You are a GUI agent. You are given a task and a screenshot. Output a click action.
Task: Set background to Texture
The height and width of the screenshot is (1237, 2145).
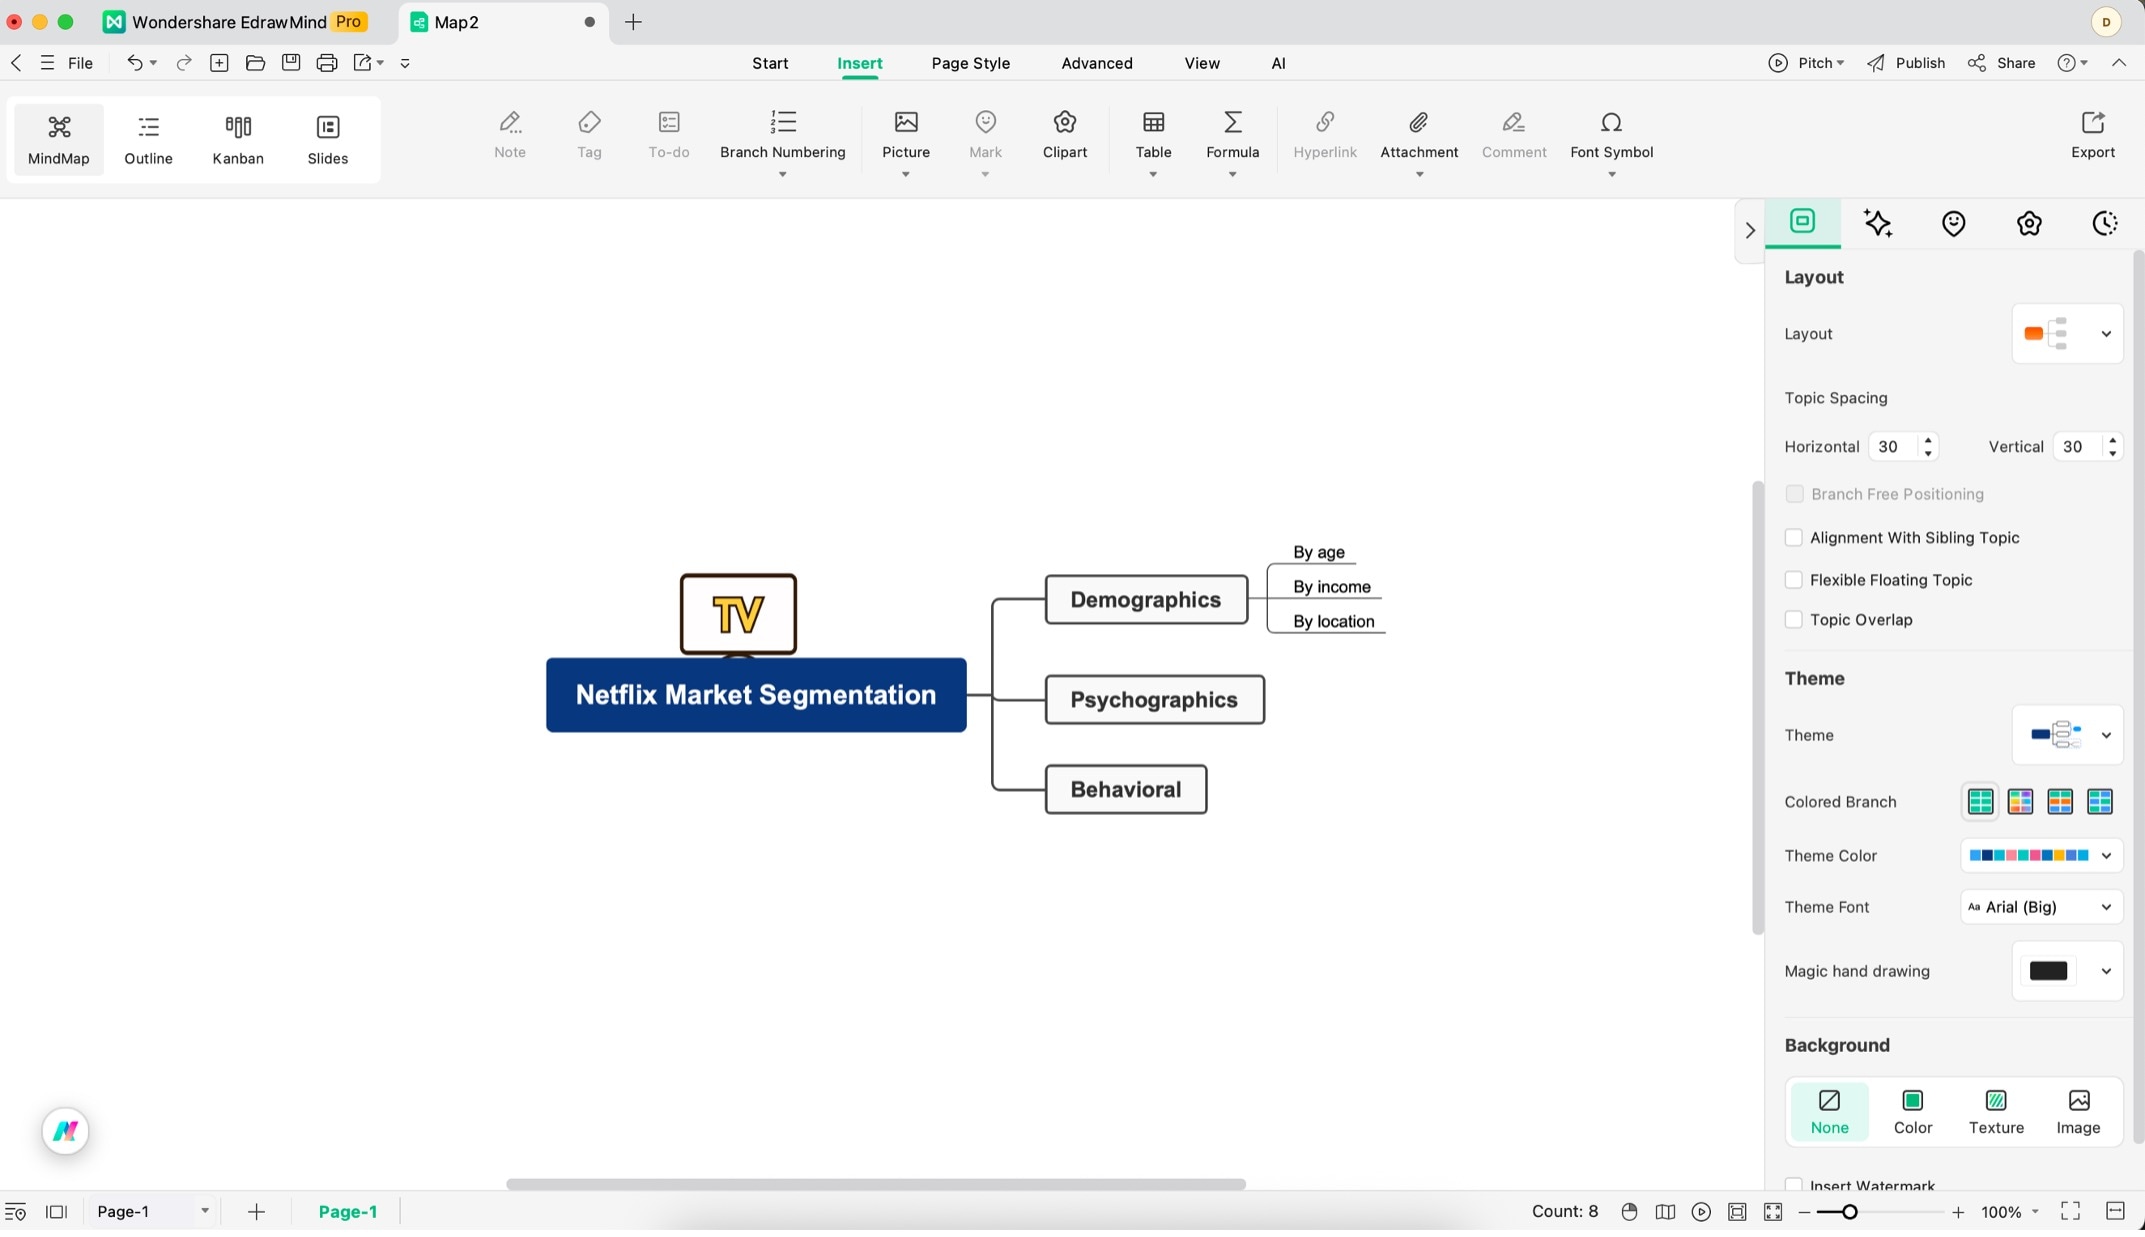click(1995, 1111)
